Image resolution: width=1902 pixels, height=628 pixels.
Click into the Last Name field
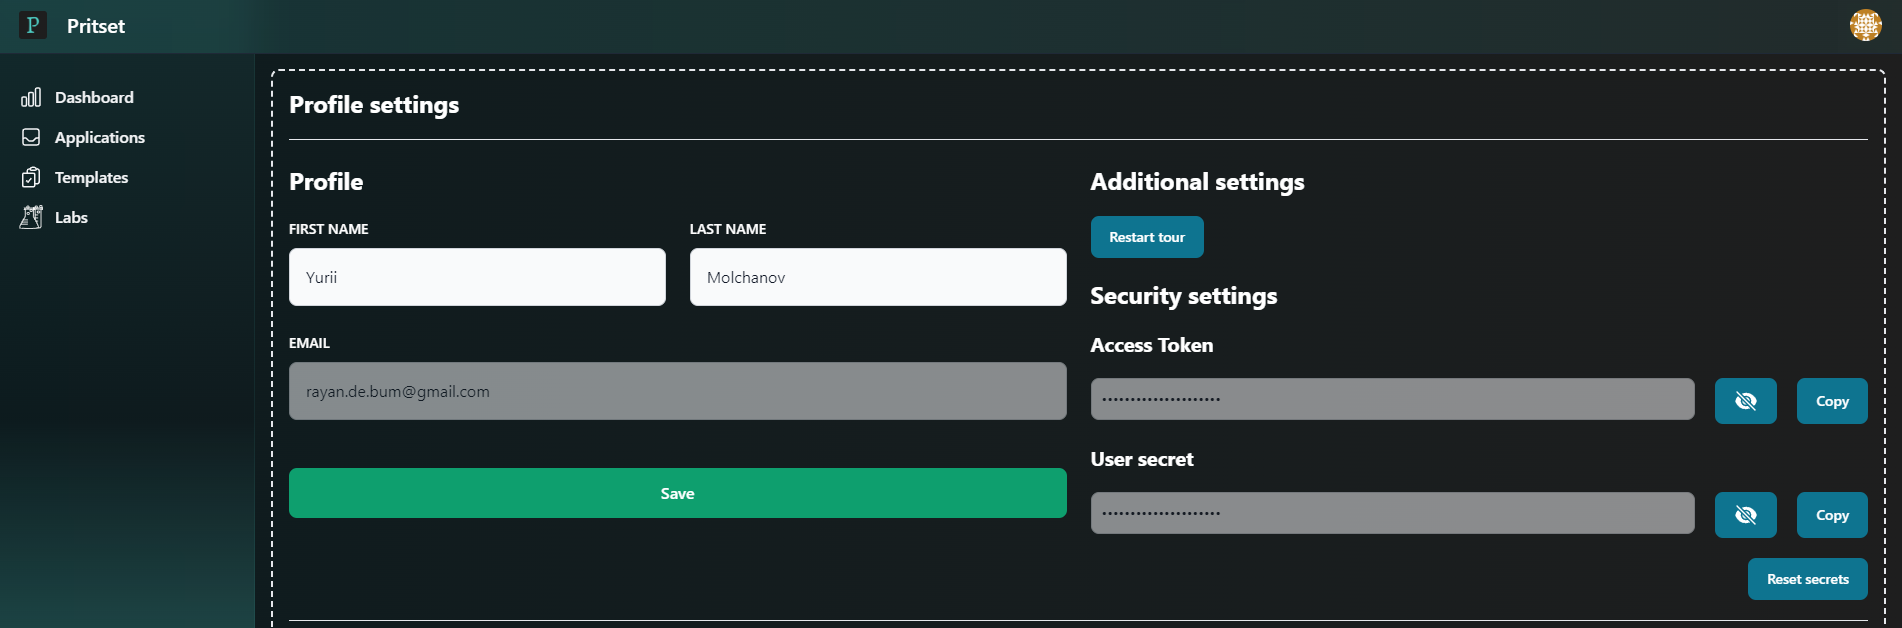(877, 277)
